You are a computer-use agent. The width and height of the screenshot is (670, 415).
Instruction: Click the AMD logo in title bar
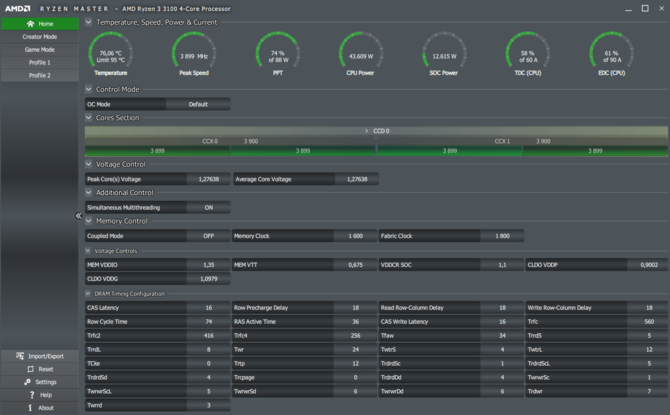tap(17, 7)
